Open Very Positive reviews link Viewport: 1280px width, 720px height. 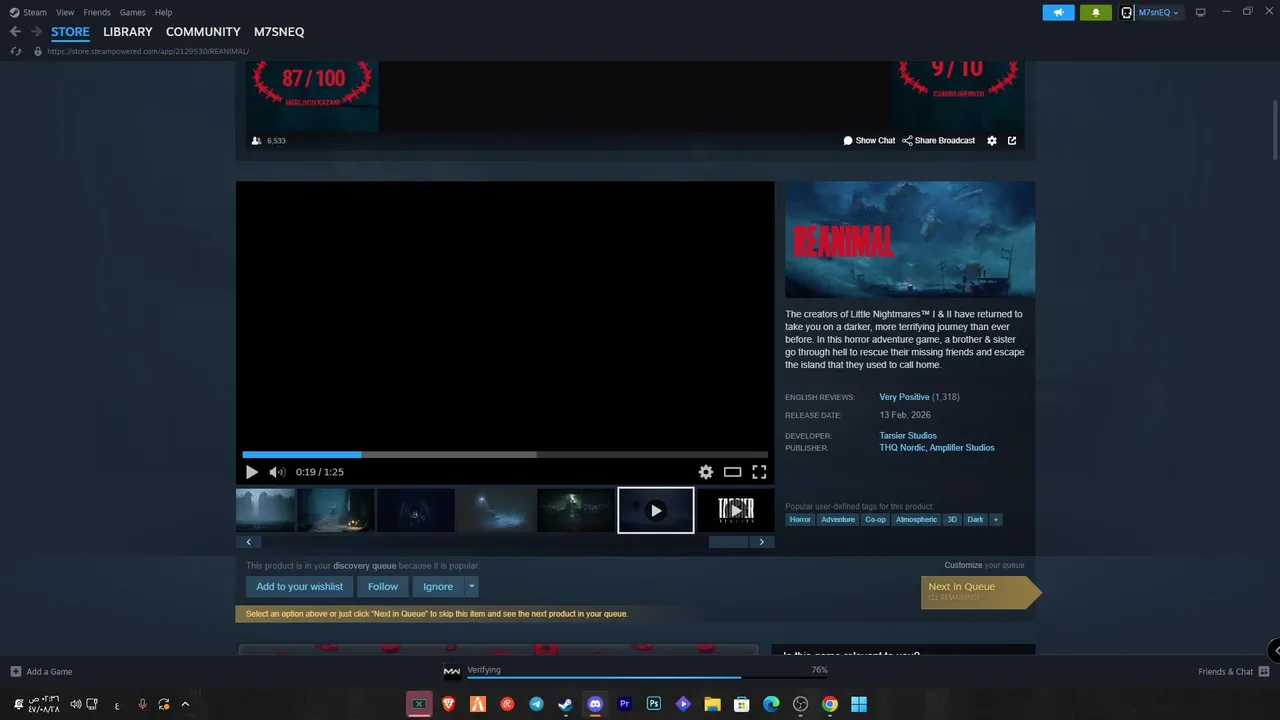pyautogui.click(x=904, y=397)
